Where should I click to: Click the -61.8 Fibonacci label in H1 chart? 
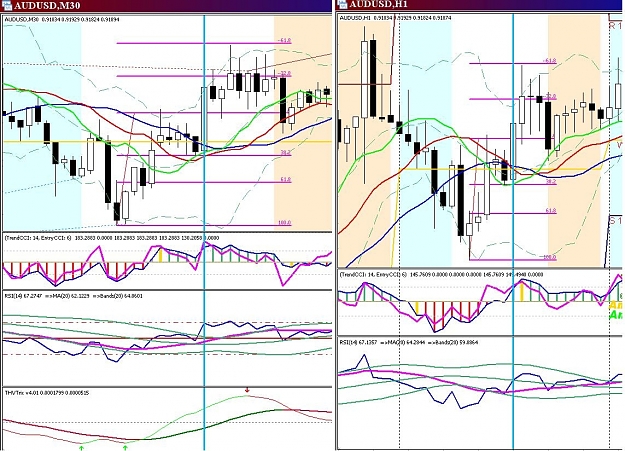click(x=549, y=61)
